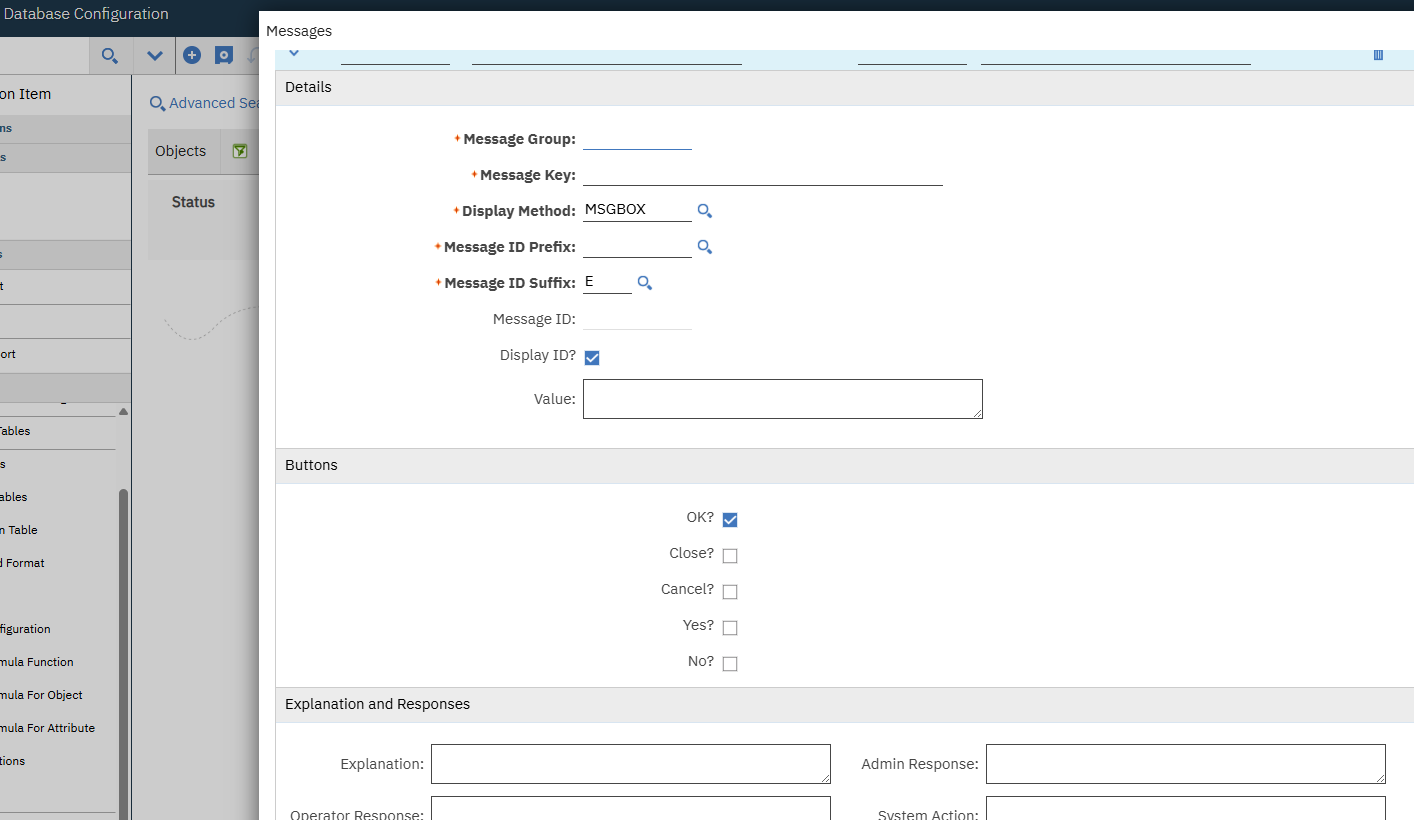Viewport: 1414px width, 820px height.
Task: Open Message ID Suffix lookup magnifier
Action: click(645, 283)
